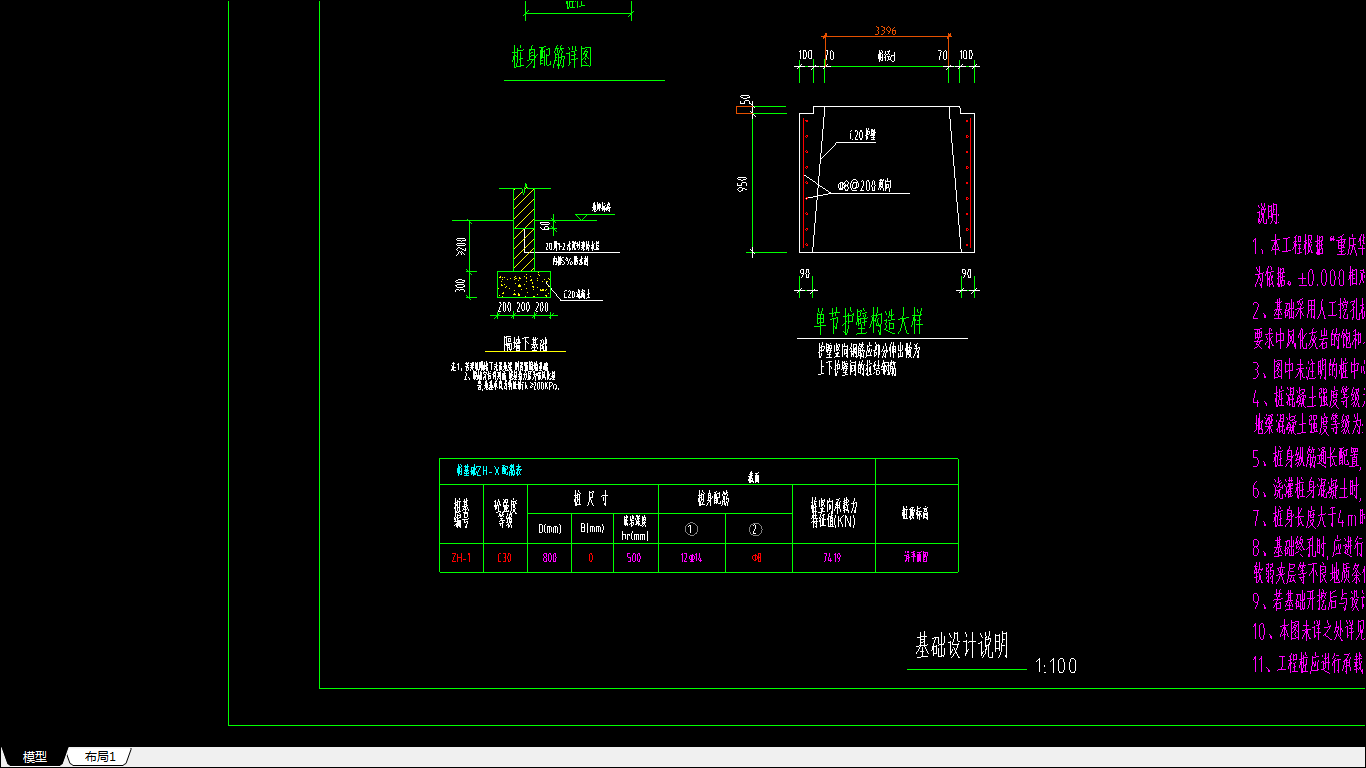Select the ZH-1 table cell
This screenshot has height=768, width=1366.
click(461, 558)
